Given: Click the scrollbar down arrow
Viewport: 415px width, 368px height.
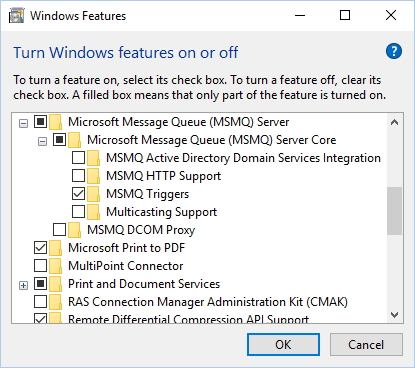Looking at the screenshot, I should click(395, 315).
